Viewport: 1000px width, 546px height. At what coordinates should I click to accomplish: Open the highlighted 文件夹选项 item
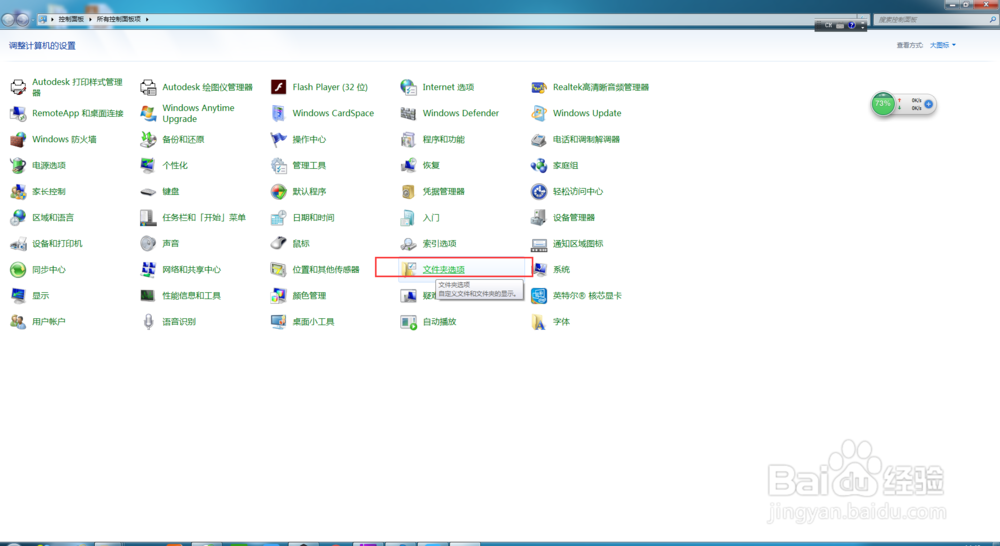(443, 270)
